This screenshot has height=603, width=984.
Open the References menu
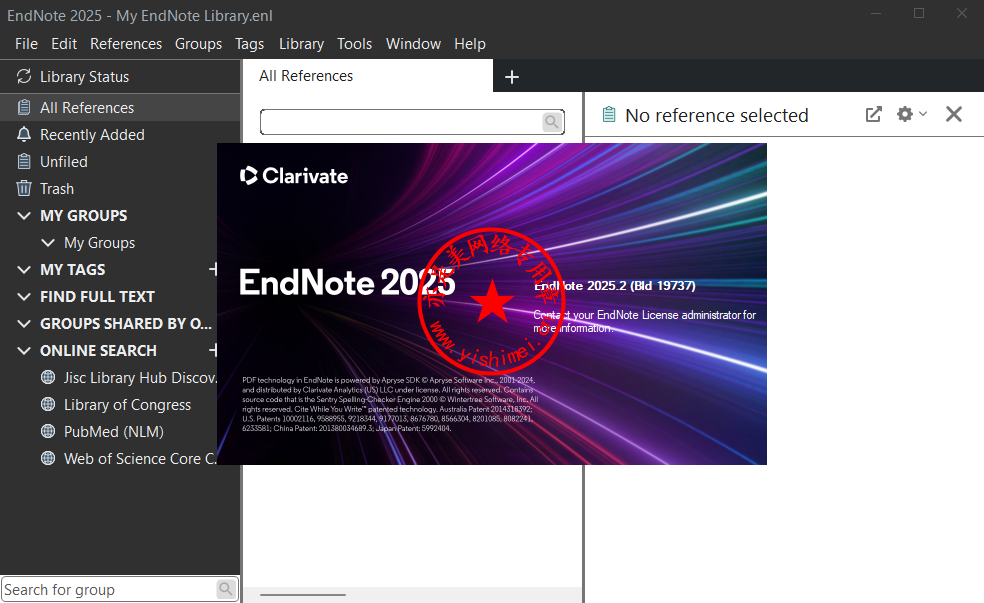pyautogui.click(x=126, y=44)
